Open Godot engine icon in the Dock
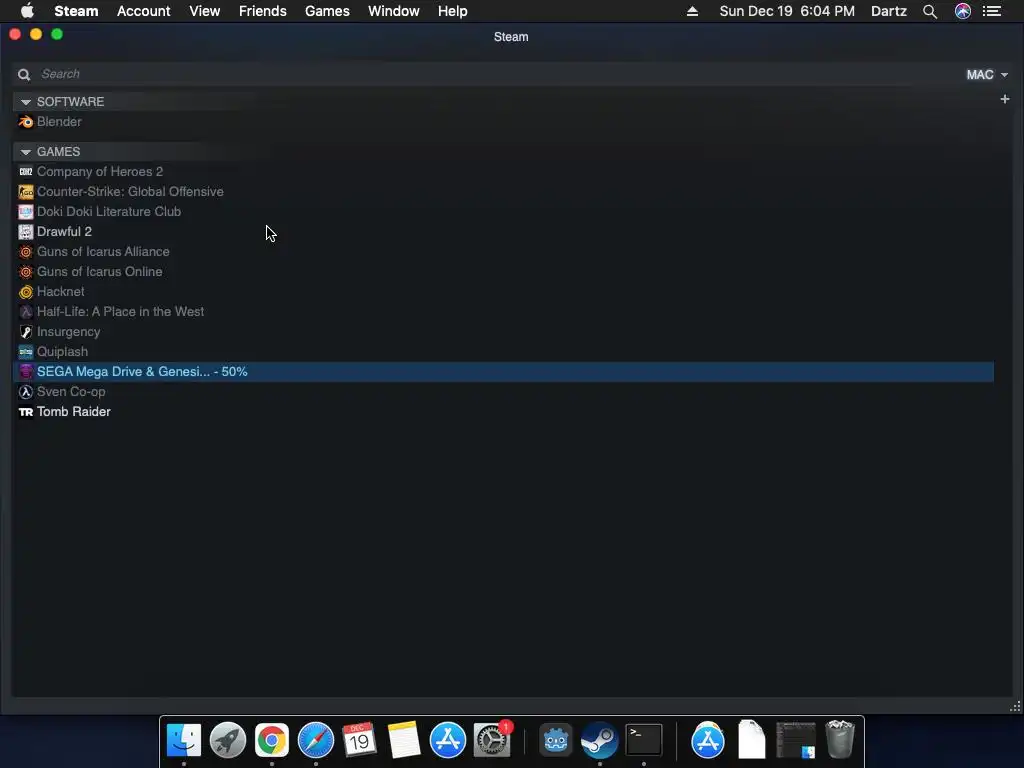The height and width of the screenshot is (768, 1024). (556, 740)
